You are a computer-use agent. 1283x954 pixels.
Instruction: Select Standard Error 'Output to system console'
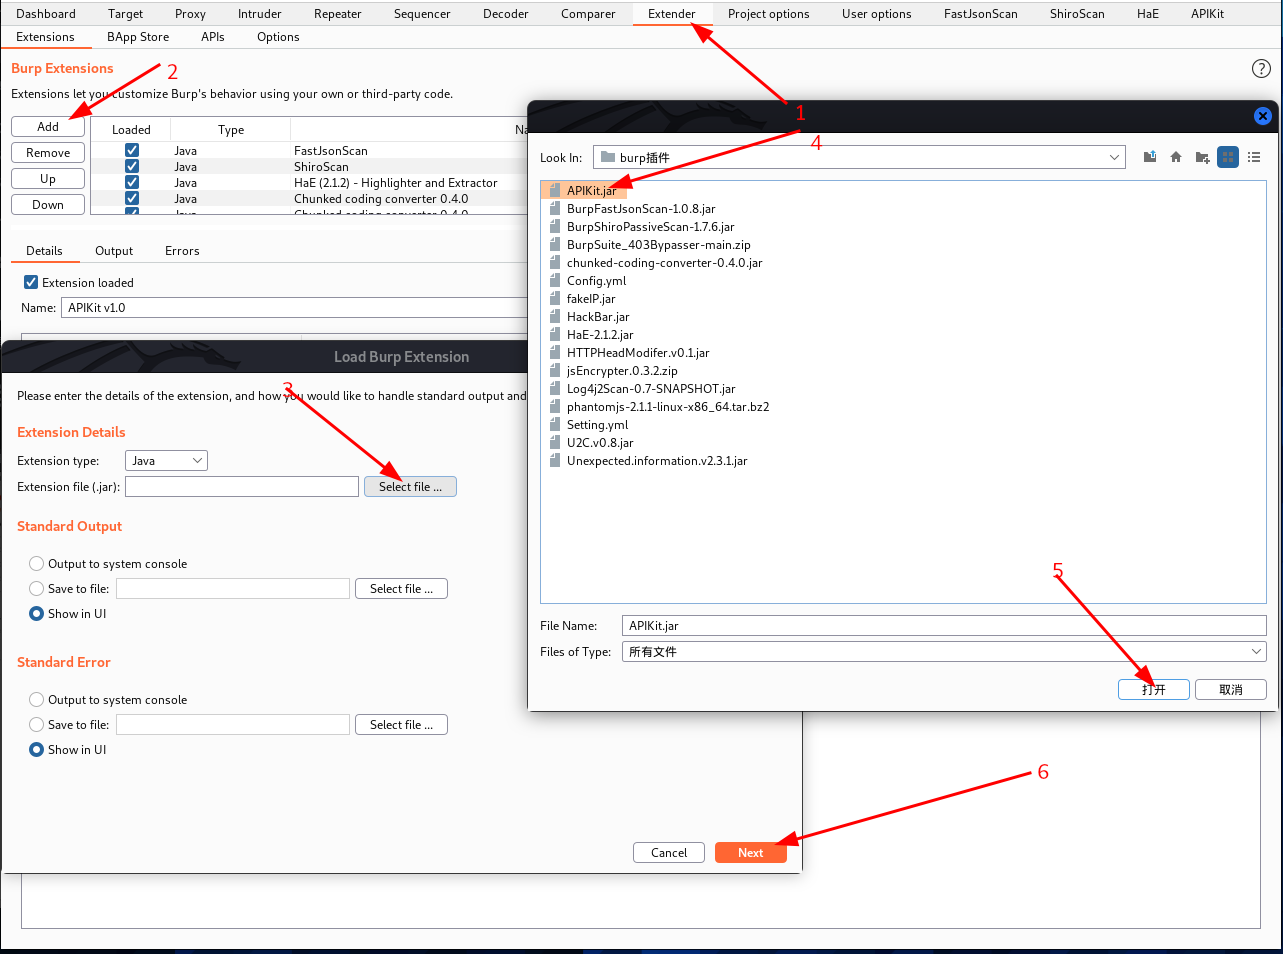(x=37, y=700)
